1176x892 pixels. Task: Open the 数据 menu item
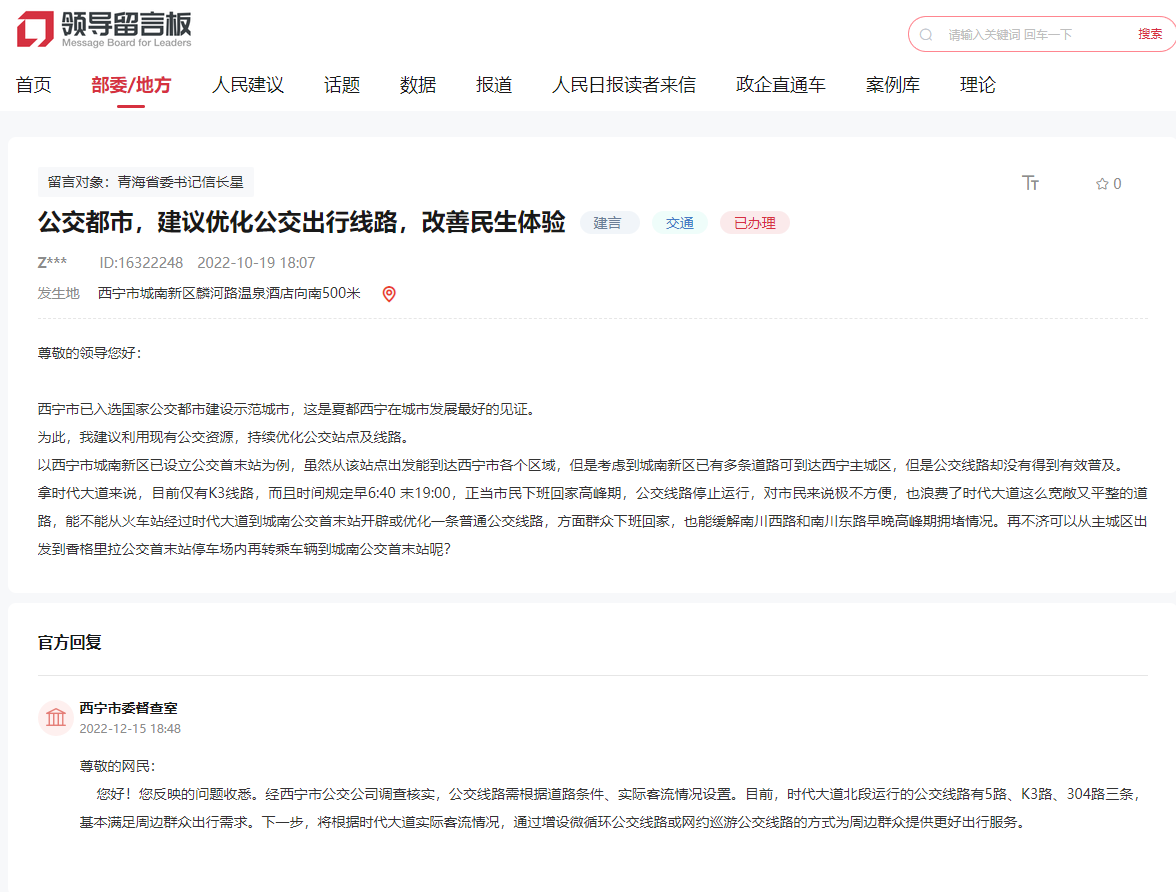[418, 85]
